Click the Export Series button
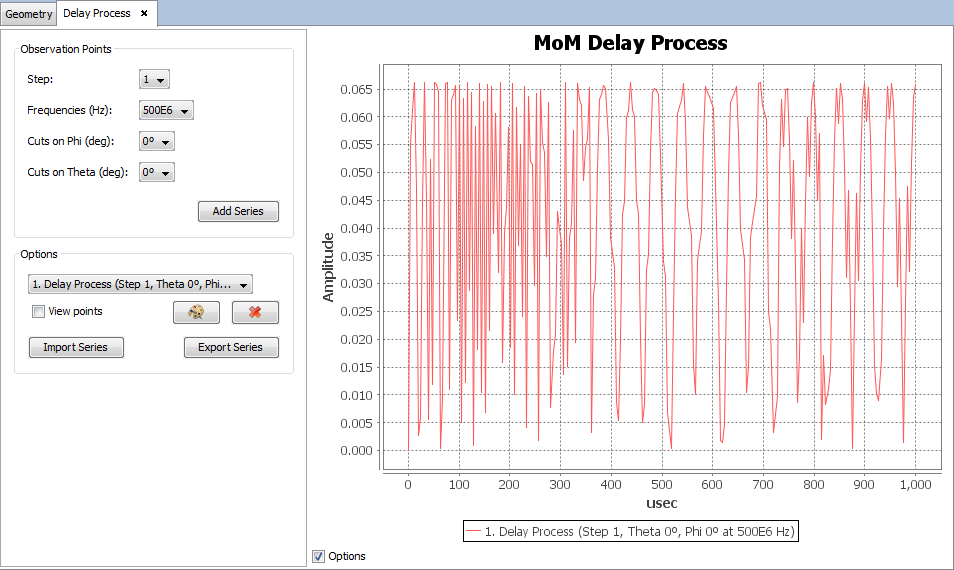 tap(231, 348)
